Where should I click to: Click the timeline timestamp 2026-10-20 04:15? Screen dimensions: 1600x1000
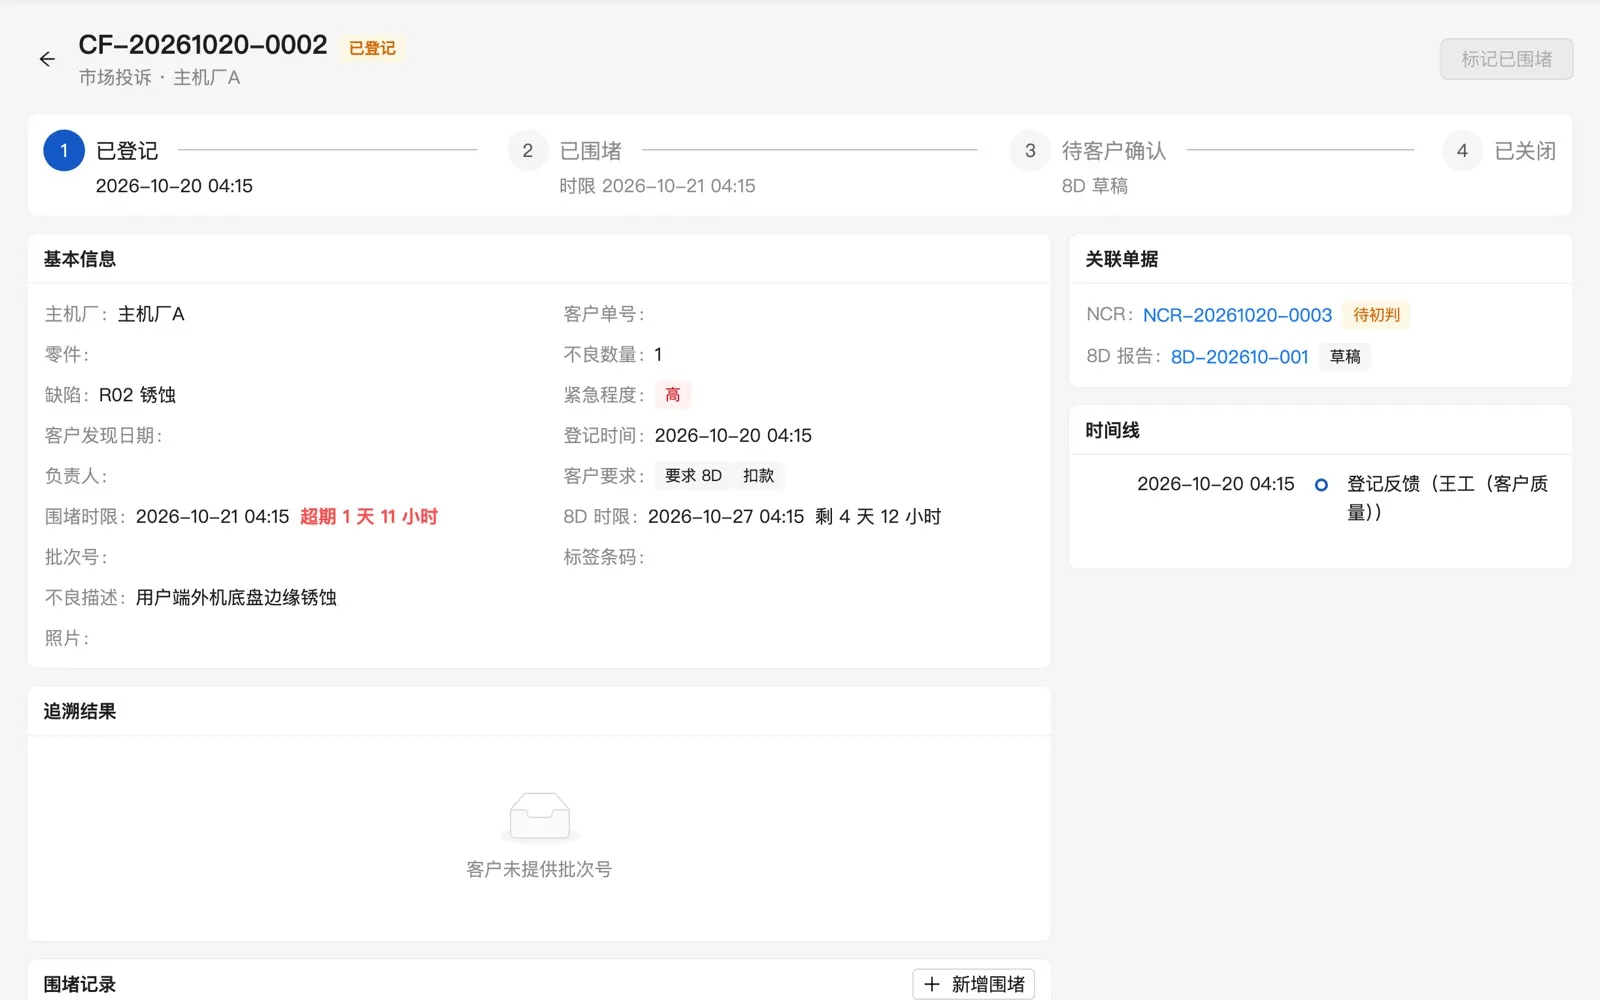pos(1216,484)
